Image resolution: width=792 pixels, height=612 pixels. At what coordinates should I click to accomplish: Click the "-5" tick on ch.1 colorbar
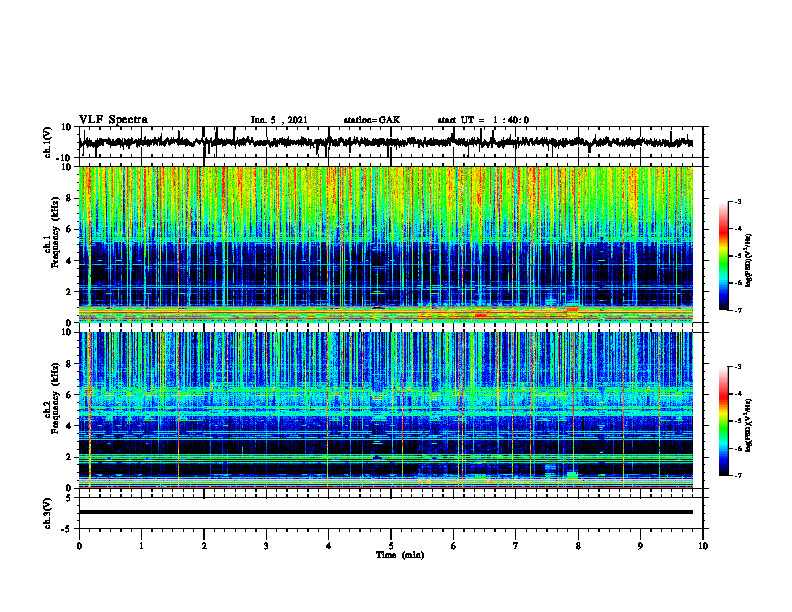pyautogui.click(x=738, y=256)
